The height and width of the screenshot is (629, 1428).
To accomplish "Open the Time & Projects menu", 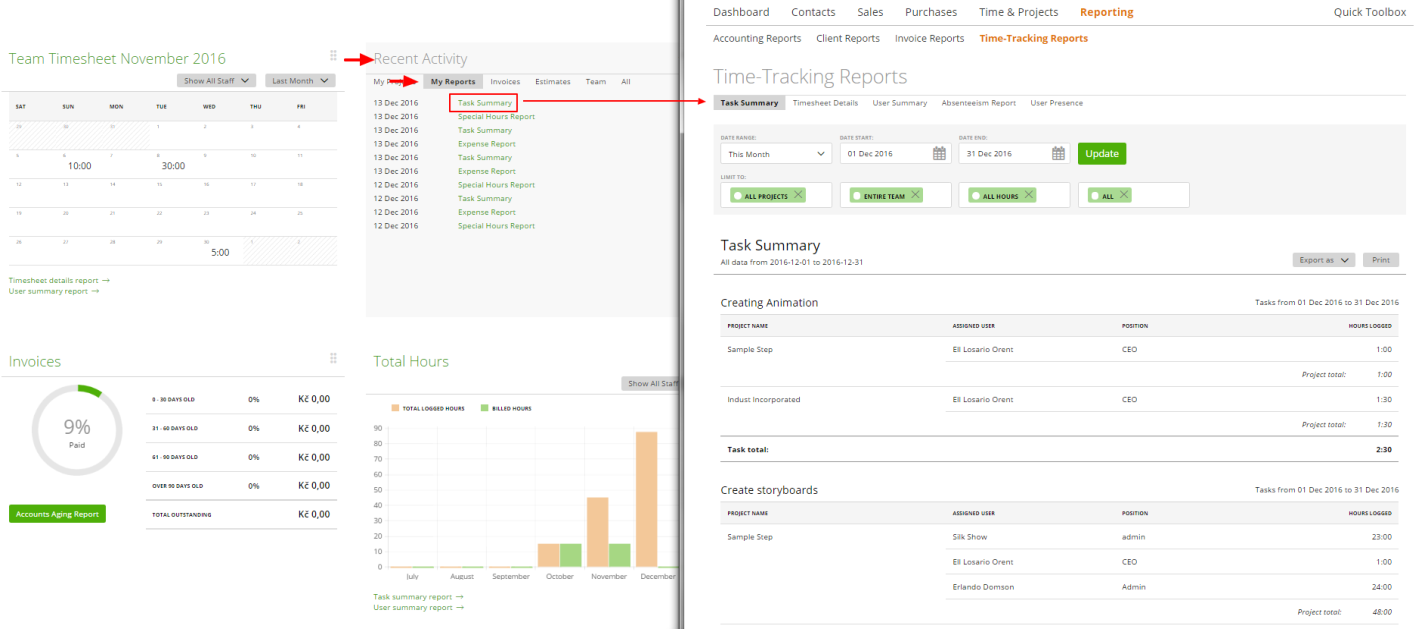I will 1018,12.
